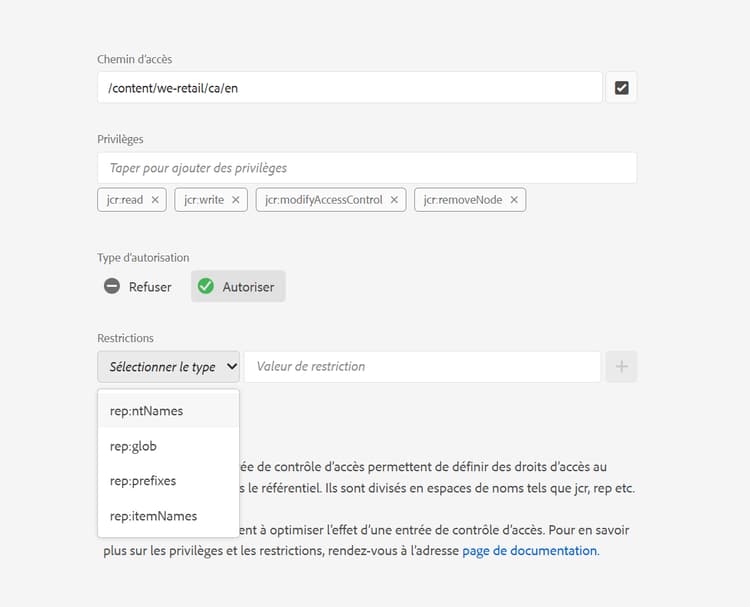The width and height of the screenshot is (750, 607).
Task: Click the grey minus Refuser icon
Action: click(113, 287)
